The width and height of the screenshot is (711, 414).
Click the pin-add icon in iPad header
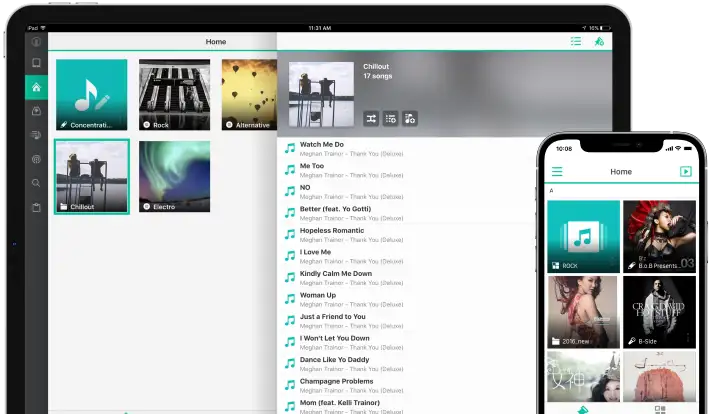tap(599, 42)
